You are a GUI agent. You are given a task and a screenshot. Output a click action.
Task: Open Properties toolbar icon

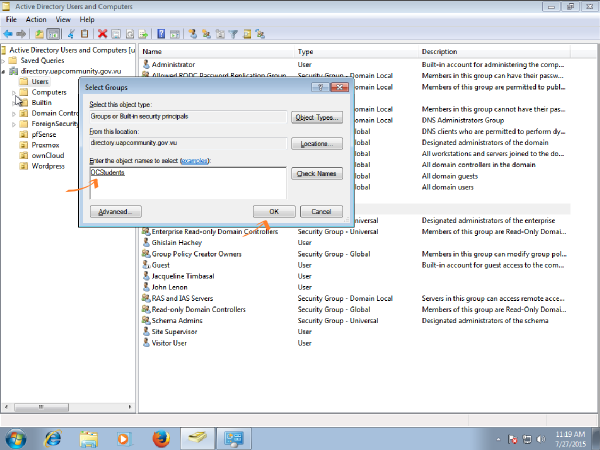pos(116,34)
